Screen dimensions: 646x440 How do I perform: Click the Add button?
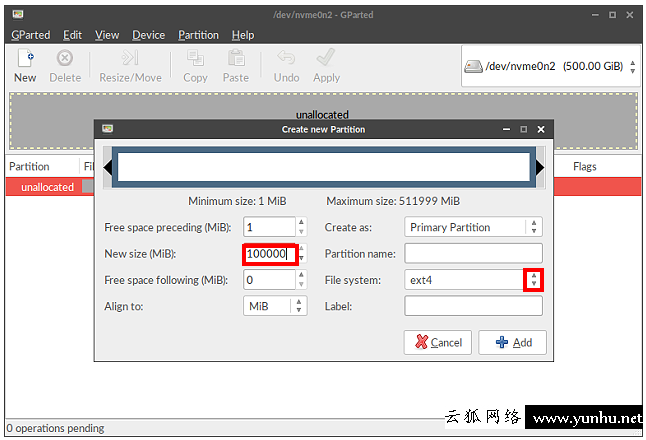click(513, 342)
